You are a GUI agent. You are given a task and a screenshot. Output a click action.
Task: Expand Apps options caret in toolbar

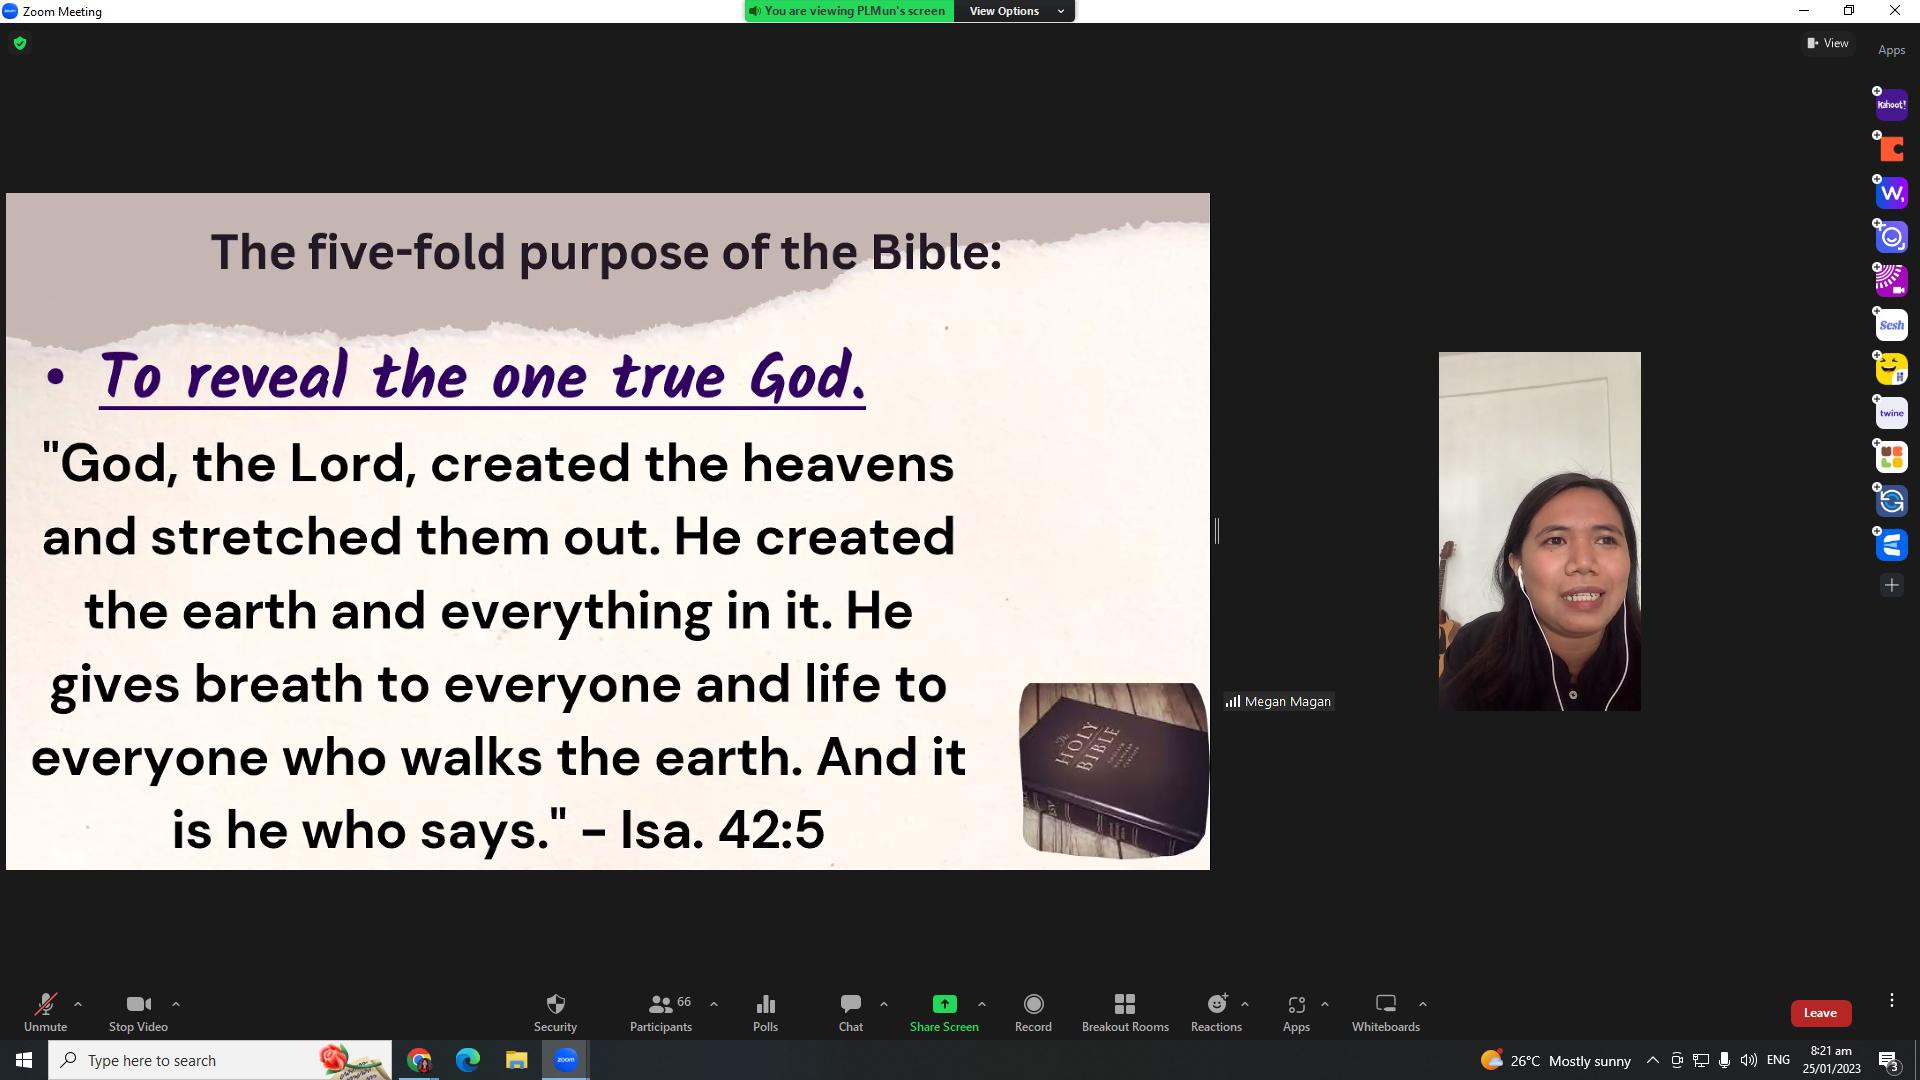point(1325,1004)
